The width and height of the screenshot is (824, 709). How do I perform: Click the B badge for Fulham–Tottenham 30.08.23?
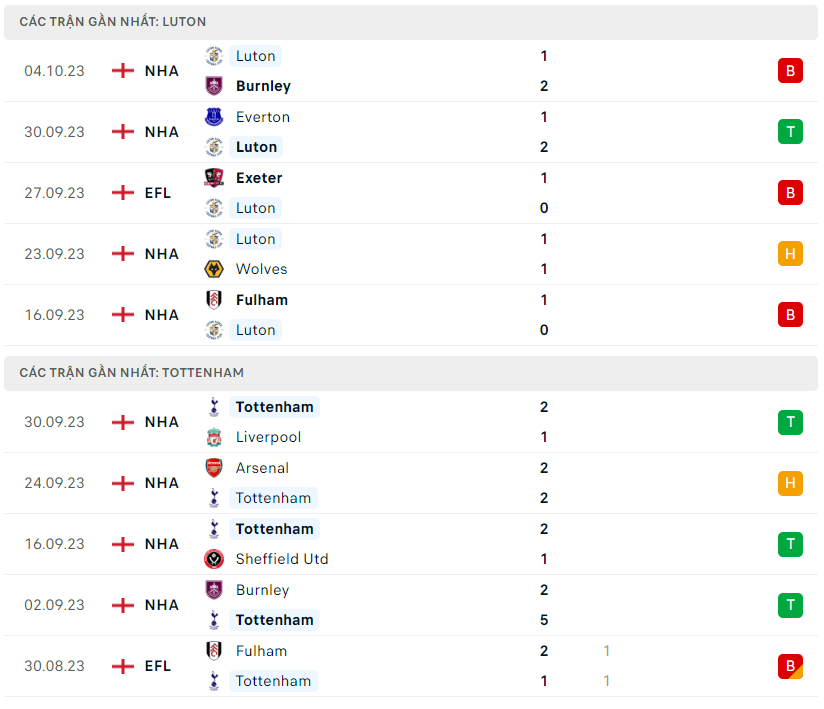click(790, 666)
